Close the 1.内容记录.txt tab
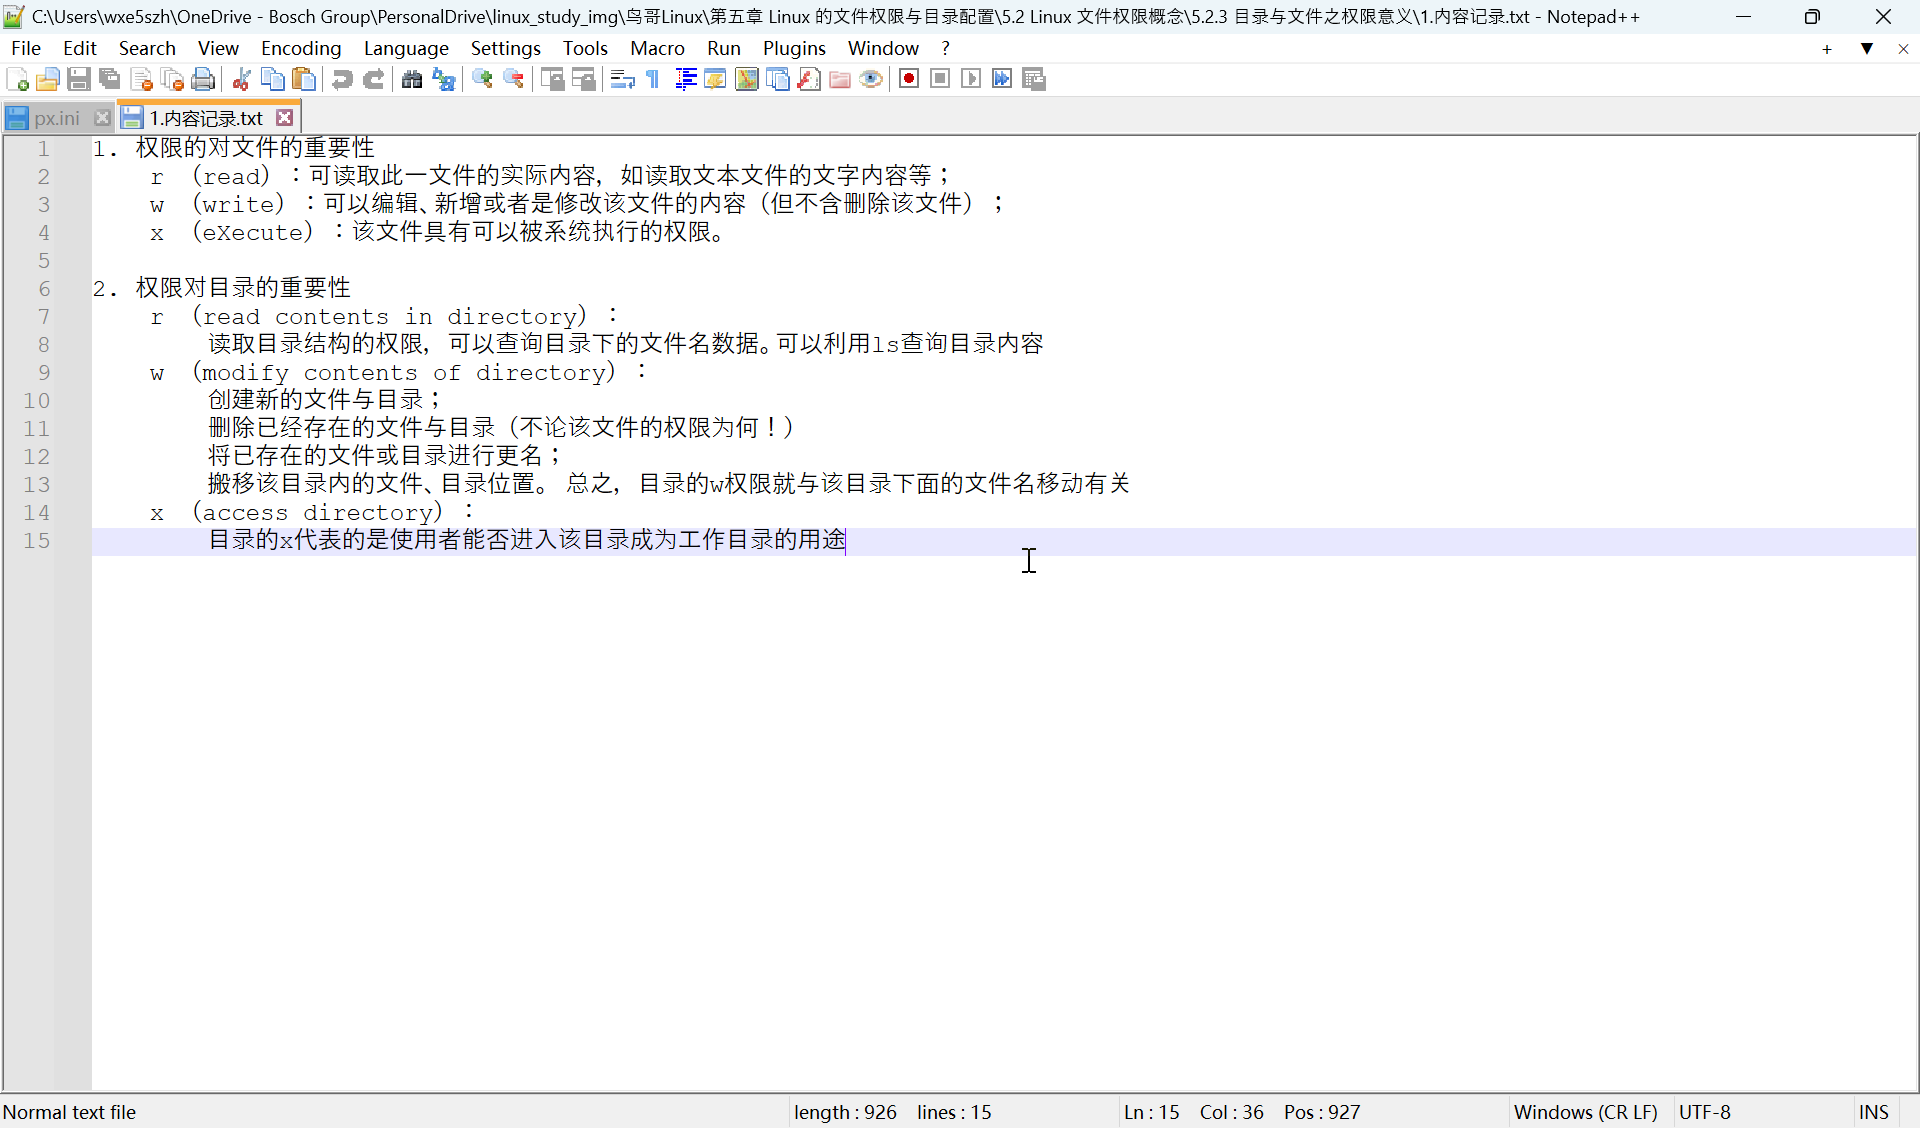 tap(285, 118)
